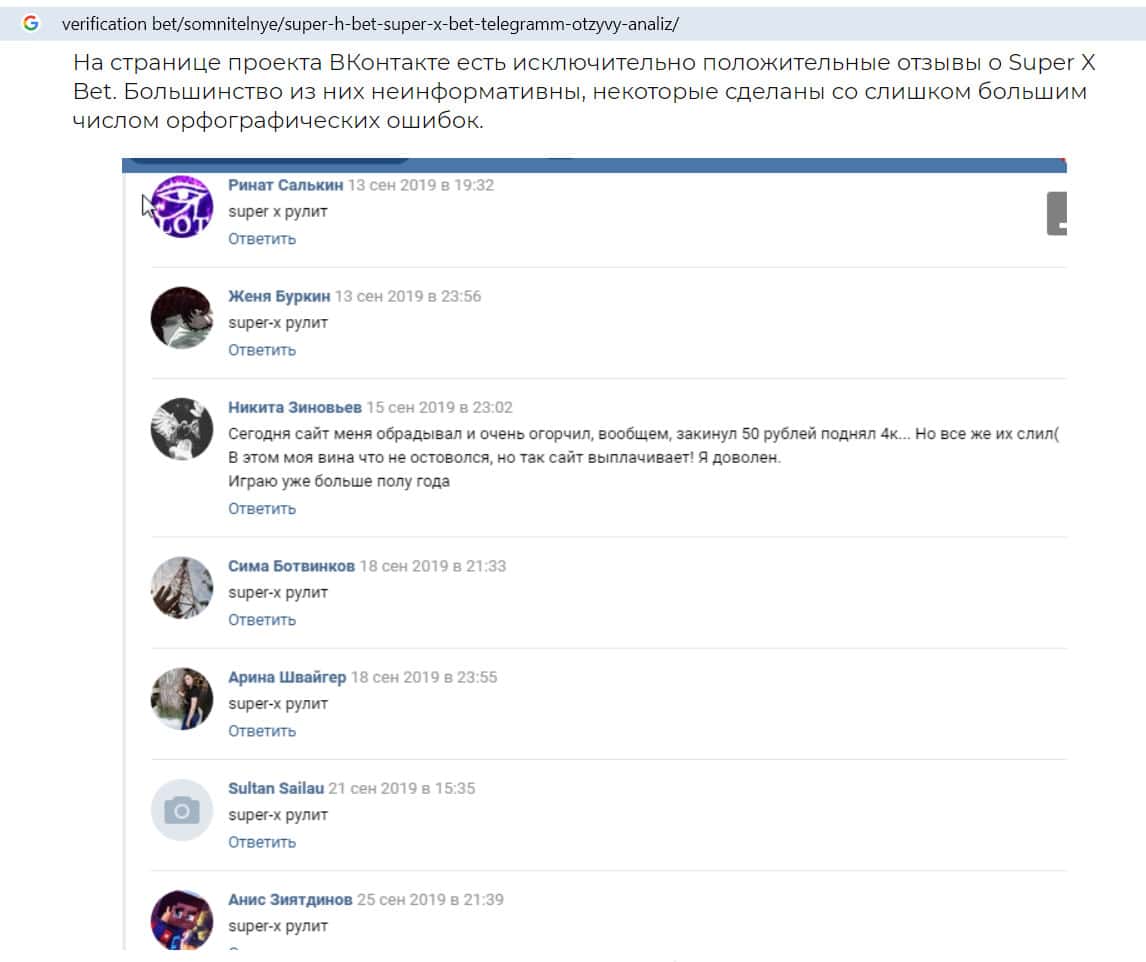Click timestamp 18 сен 2019 в 21:33
Viewport: 1146px width, 962px height.
[x=433, y=566]
